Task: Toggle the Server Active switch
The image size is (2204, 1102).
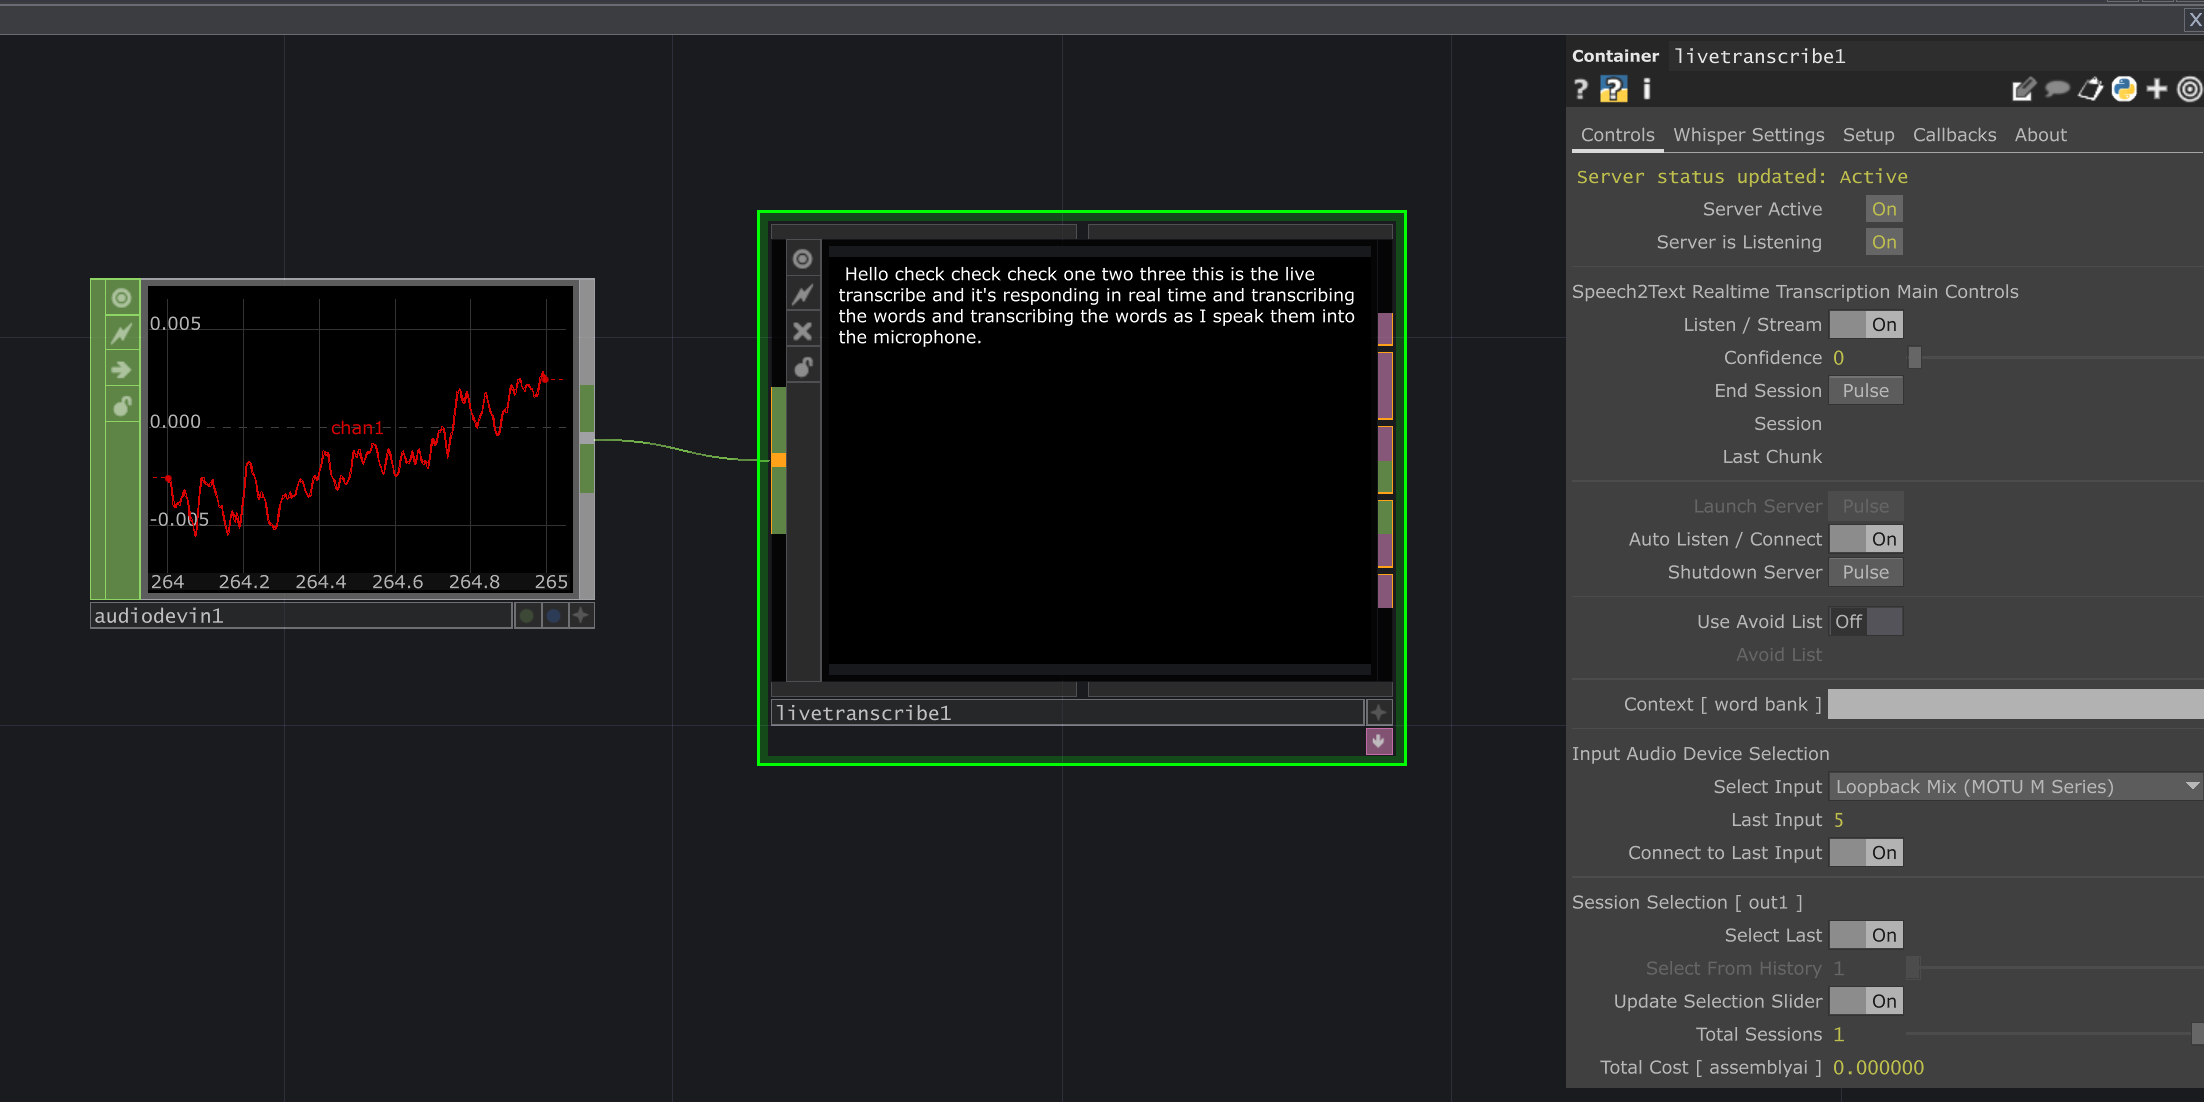Action: point(1884,209)
